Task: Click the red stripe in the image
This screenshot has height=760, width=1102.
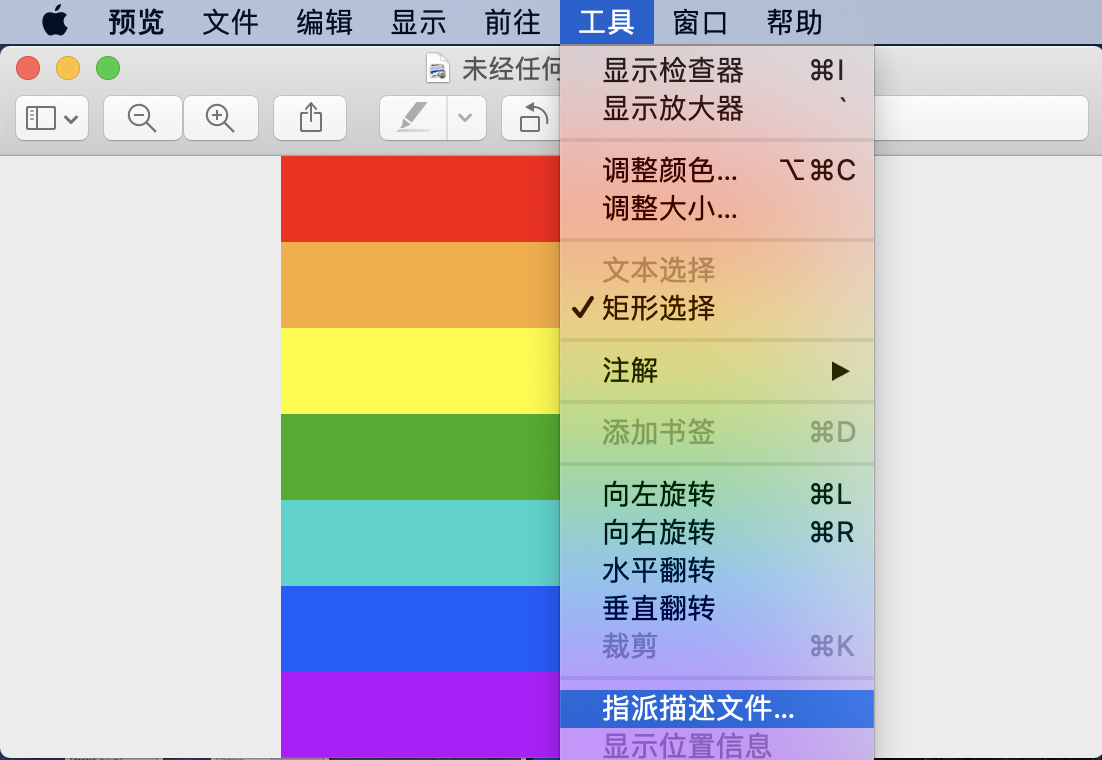Action: (420, 198)
